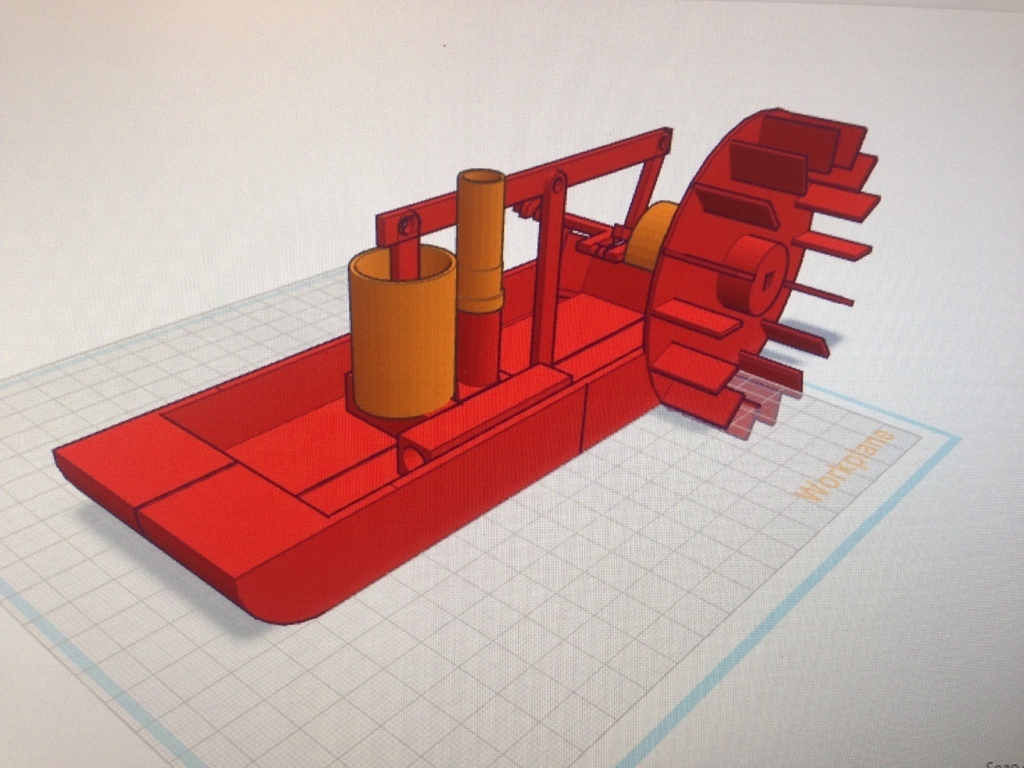Select the tall orange smokestack tube

(x=481, y=242)
